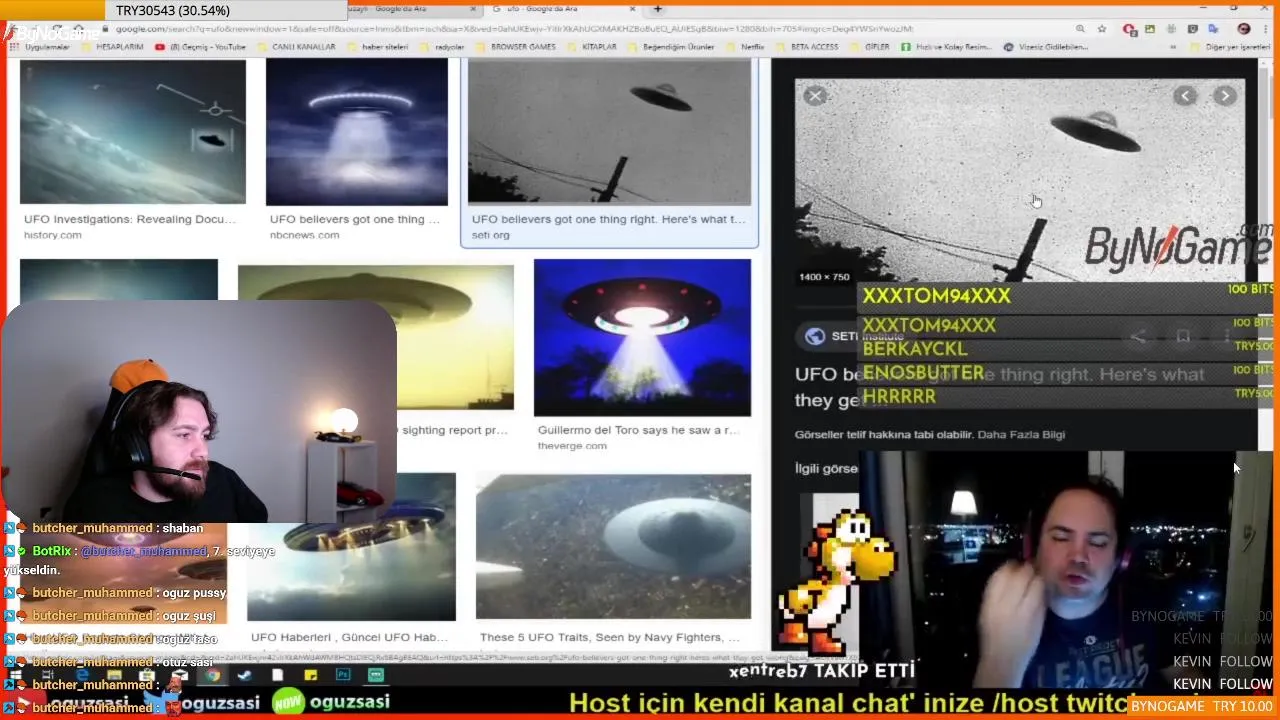Open the nbcnews.com glowing UFO thumbnail
This screenshot has height=720, width=1280.
tap(357, 131)
